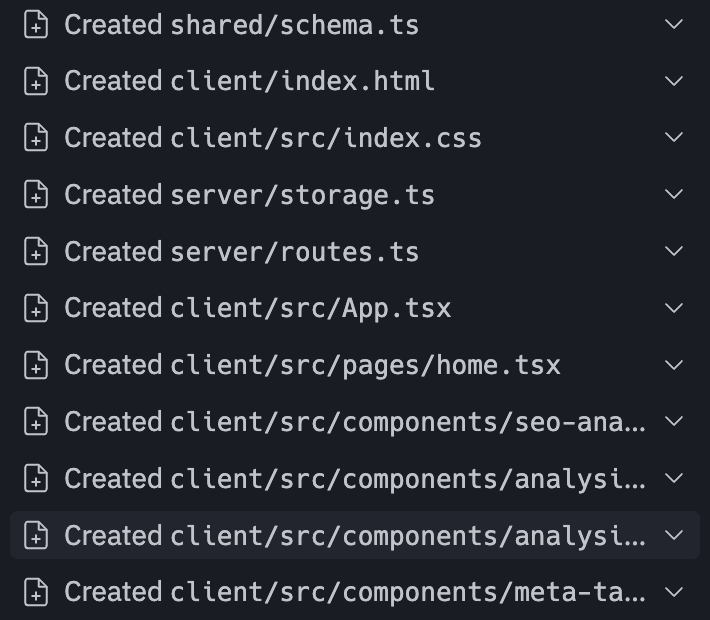The image size is (710, 620).
Task: Show details via the pages/home.tsx chevron
Action: tap(674, 365)
